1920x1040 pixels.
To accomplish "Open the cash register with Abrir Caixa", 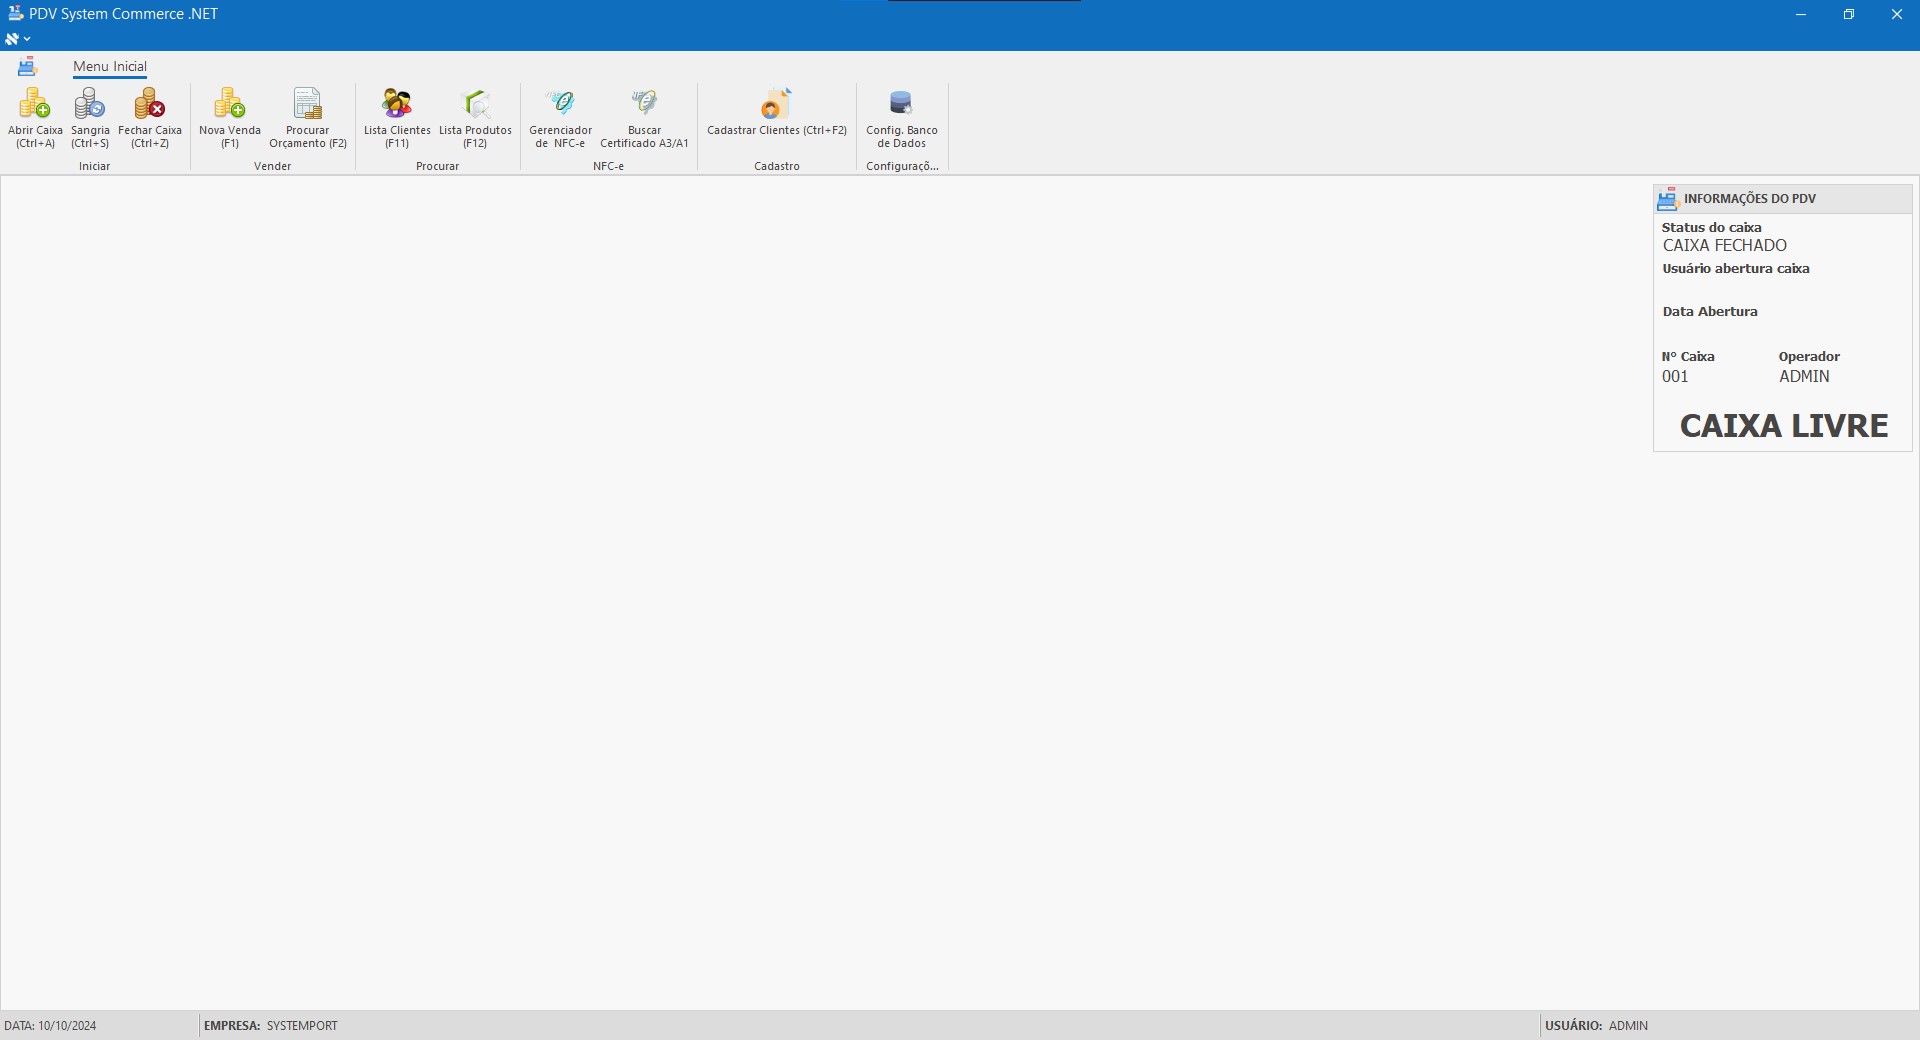I will 35,117.
